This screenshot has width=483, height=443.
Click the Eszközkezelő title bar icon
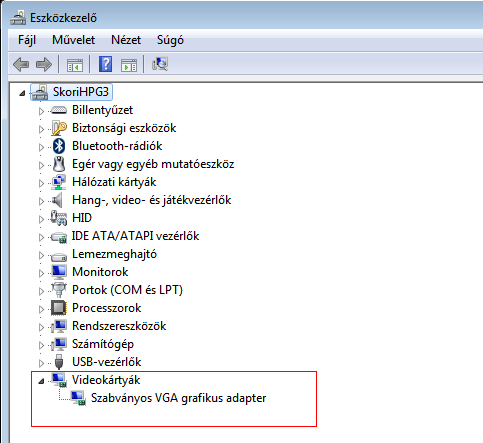pyautogui.click(x=18, y=17)
